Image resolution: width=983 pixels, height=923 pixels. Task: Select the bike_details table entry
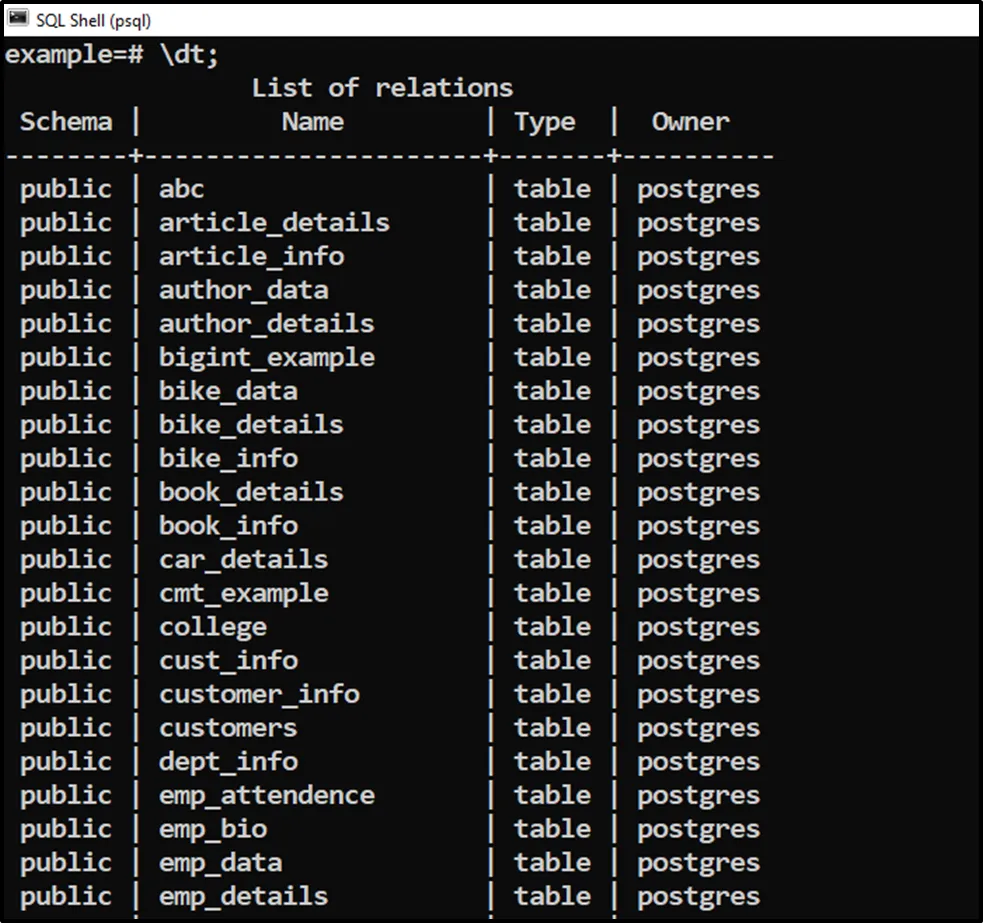coord(251,425)
